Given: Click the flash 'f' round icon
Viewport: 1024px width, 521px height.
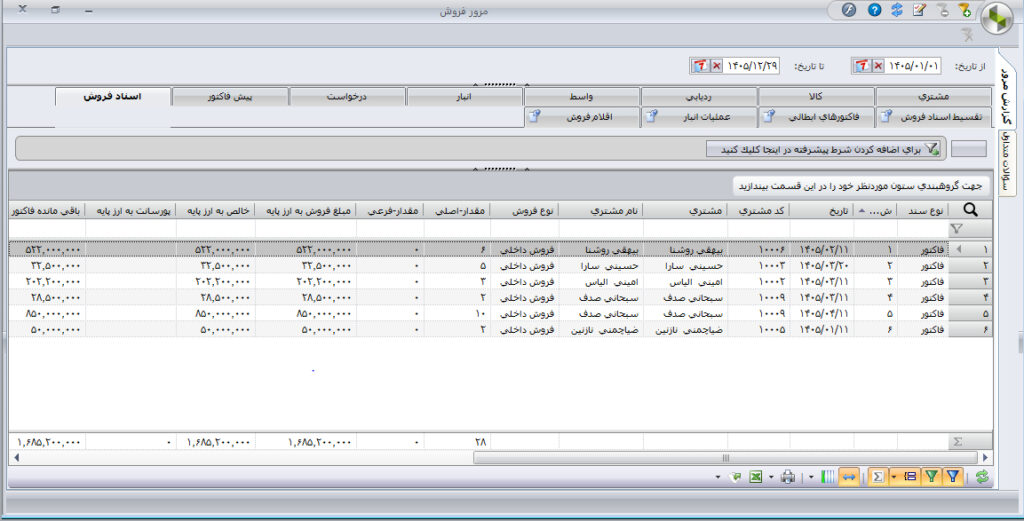Looking at the screenshot, I should click(848, 10).
